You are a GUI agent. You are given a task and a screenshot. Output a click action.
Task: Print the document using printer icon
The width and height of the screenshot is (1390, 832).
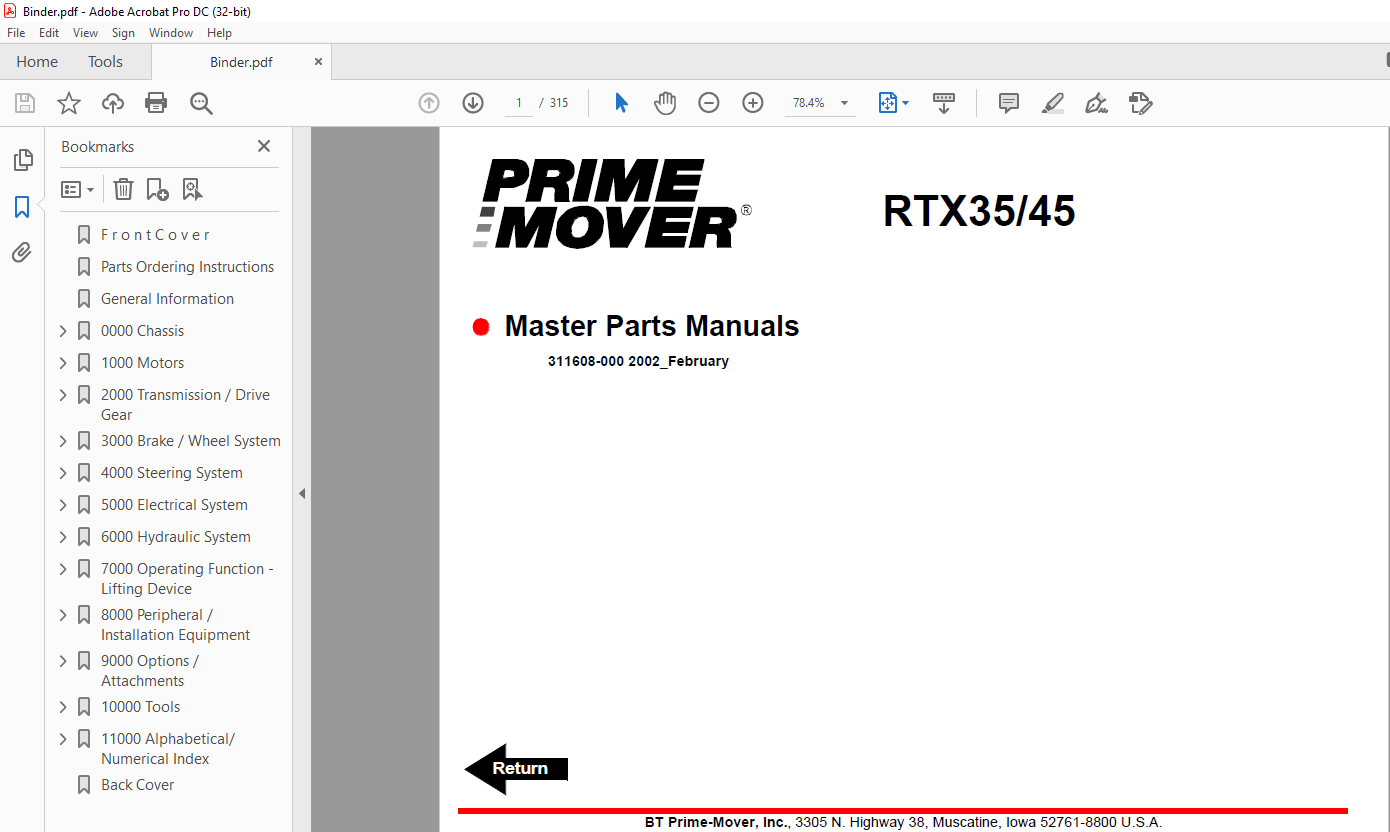pos(156,103)
